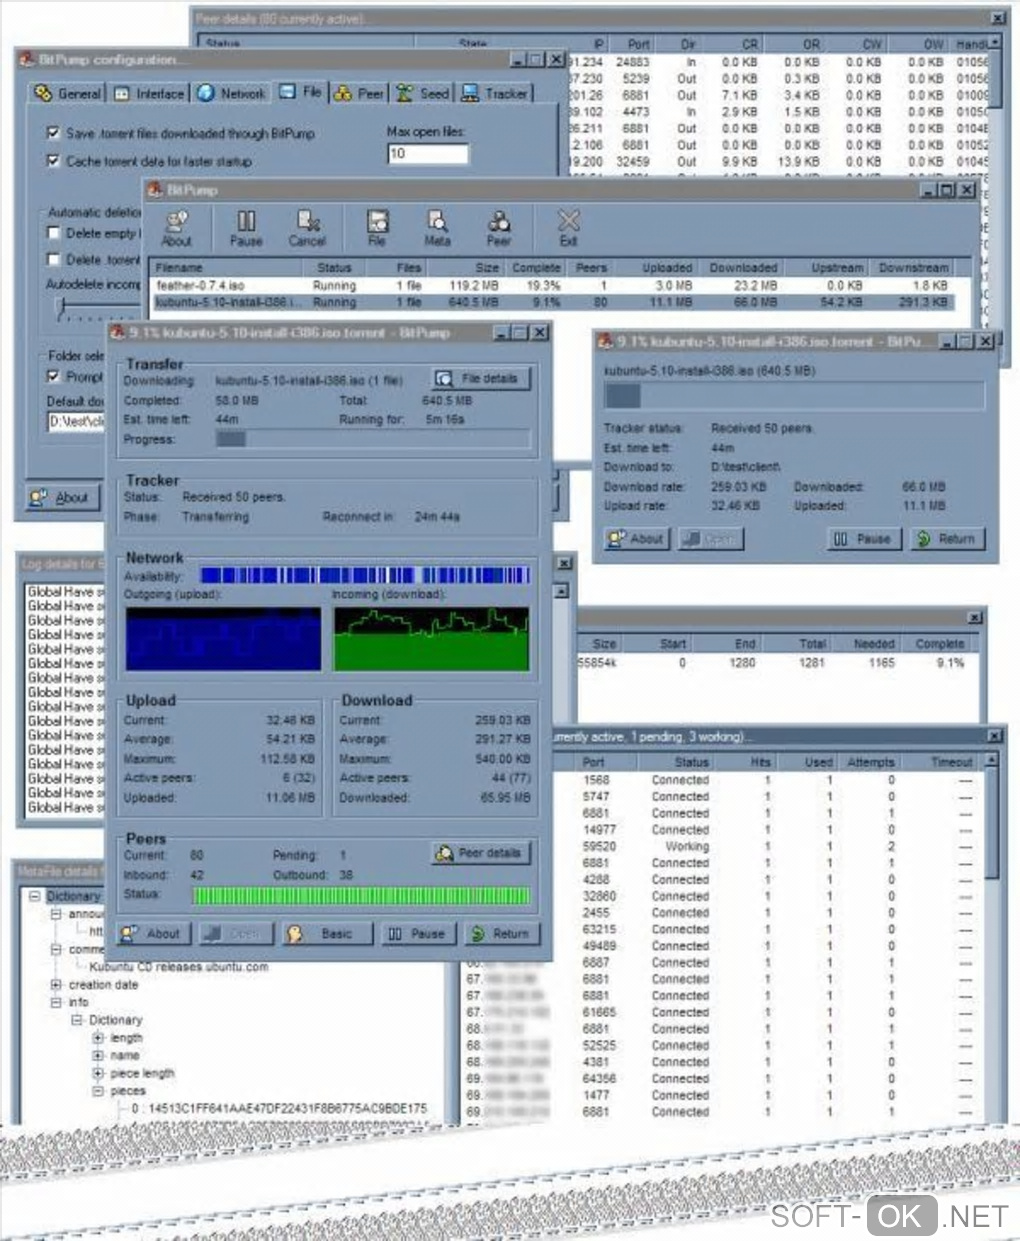Click the incoming download graph
1020x1241 pixels.
431,639
